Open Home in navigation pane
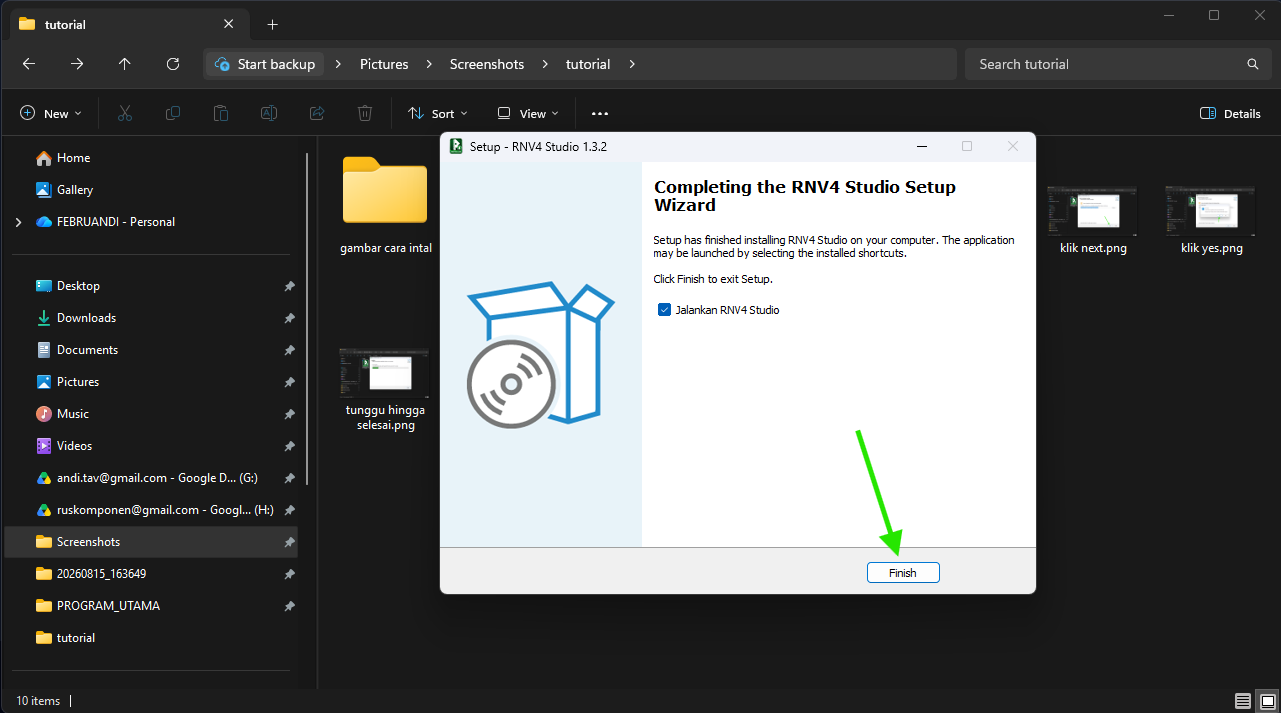 [73, 158]
